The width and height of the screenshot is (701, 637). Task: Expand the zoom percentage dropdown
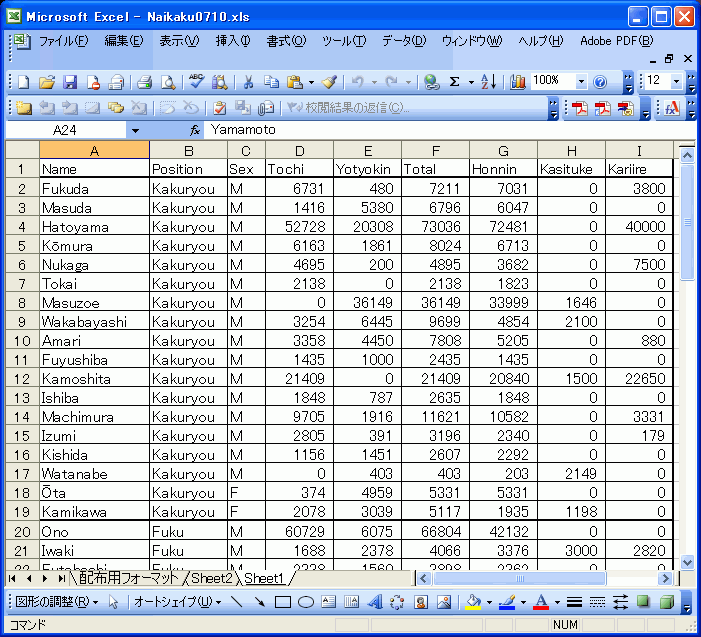[581, 82]
